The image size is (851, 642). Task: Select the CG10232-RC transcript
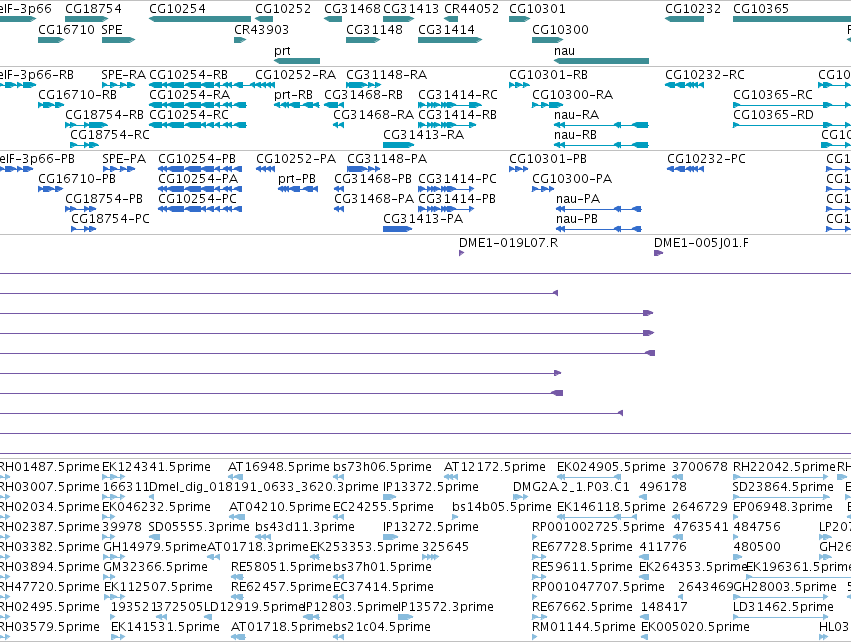(685, 85)
